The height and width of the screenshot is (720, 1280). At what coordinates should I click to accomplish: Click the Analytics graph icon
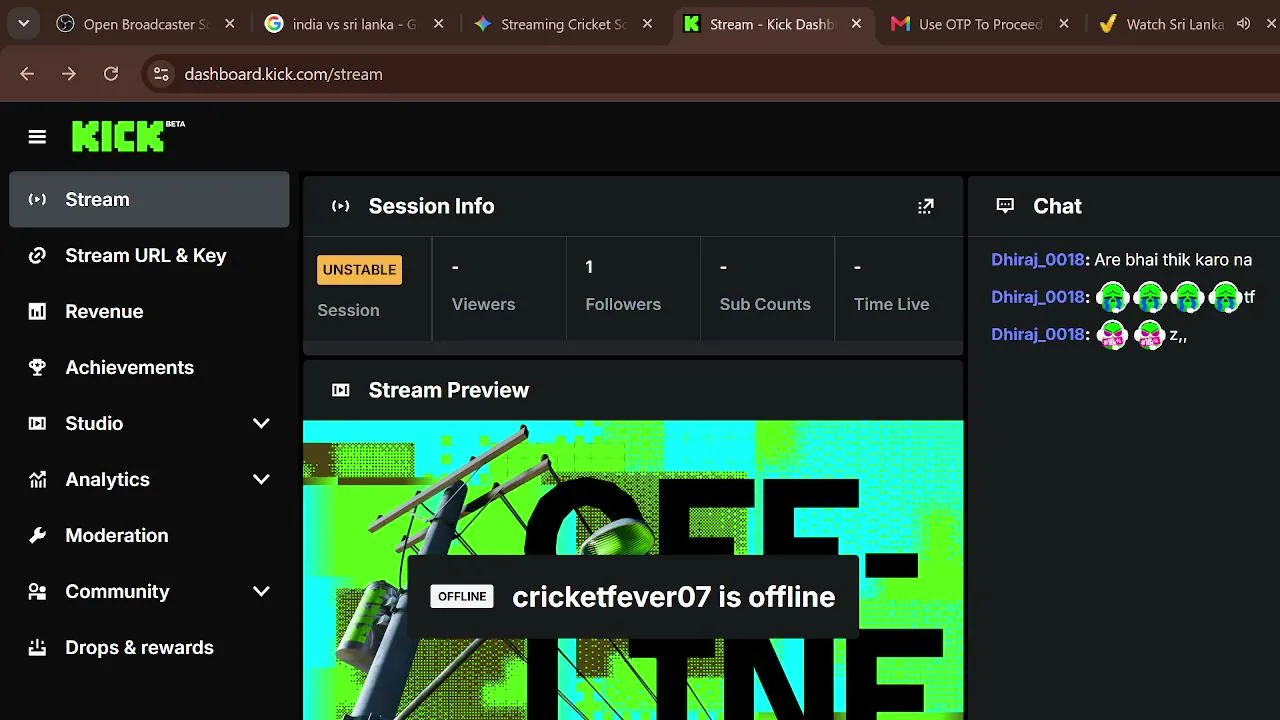[37, 479]
